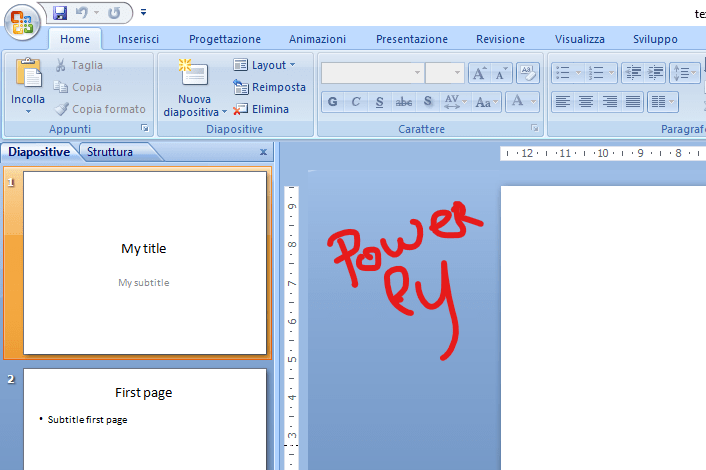This screenshot has height=470, width=706.
Task: Switch to the Sviluppo ribbon tab
Action: point(656,39)
